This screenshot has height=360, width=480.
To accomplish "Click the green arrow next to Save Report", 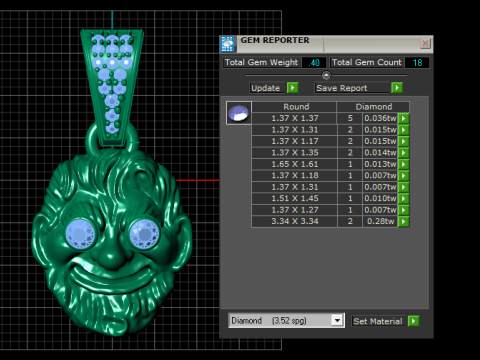I will [x=397, y=88].
